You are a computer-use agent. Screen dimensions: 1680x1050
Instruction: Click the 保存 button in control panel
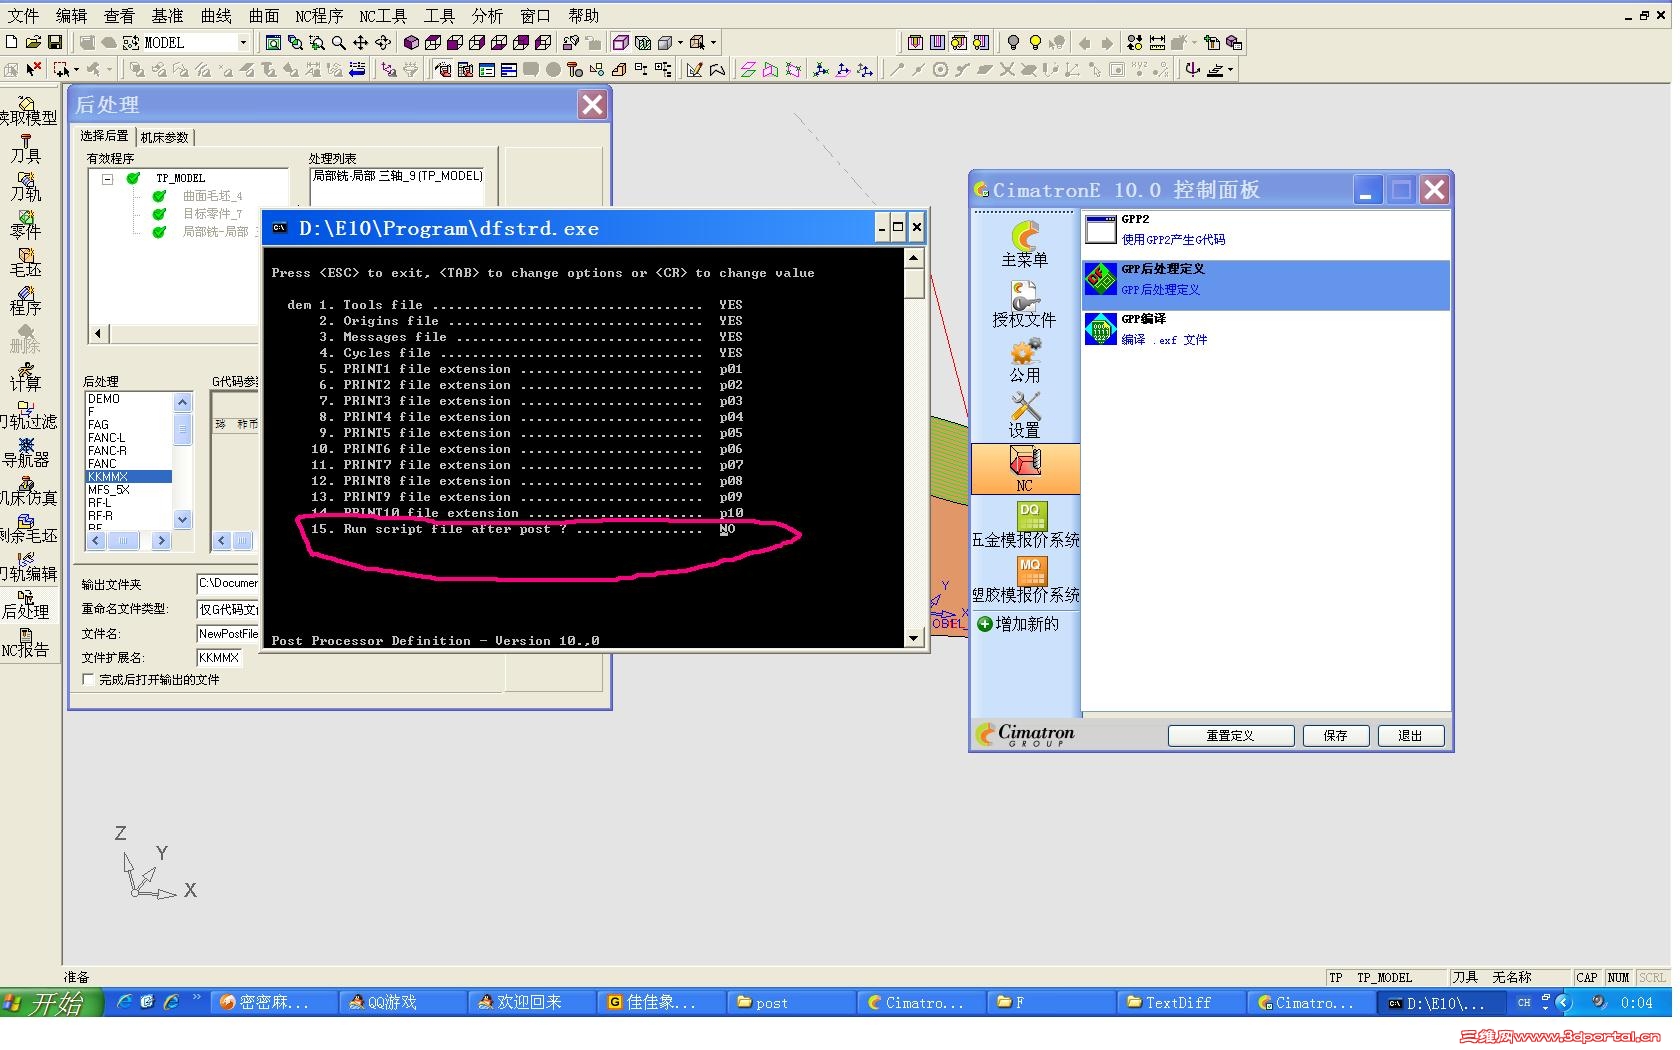(1335, 736)
